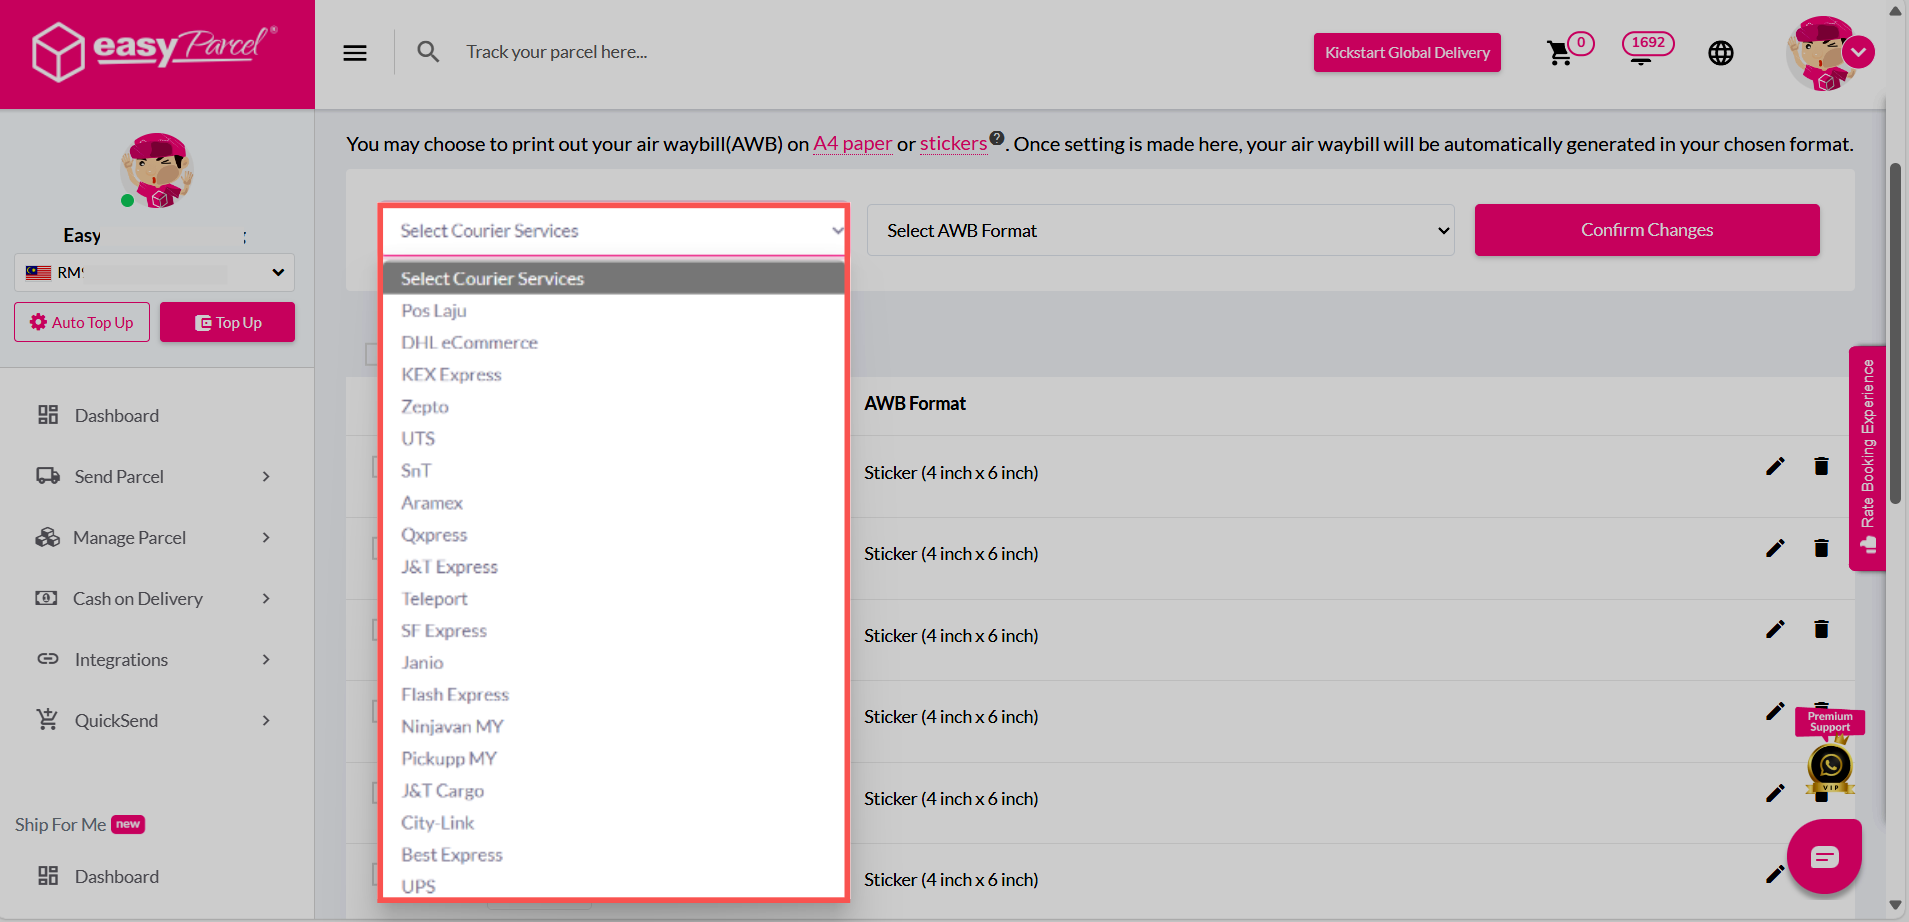
Task: Open the live chat bubble button
Action: pyautogui.click(x=1824, y=856)
